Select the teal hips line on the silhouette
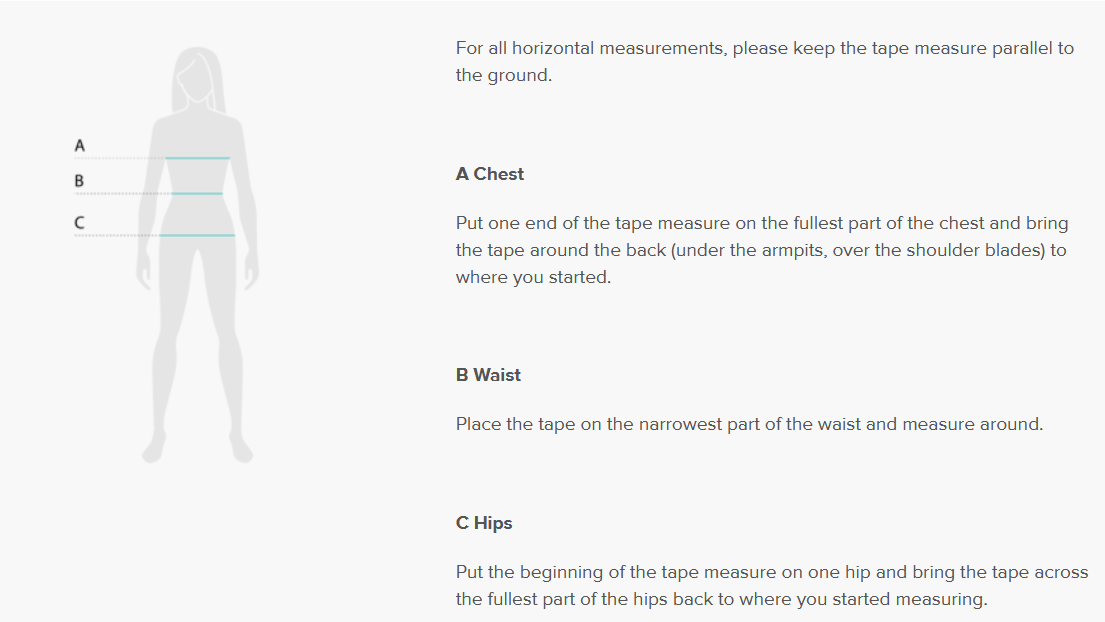1105x622 pixels. click(197, 236)
